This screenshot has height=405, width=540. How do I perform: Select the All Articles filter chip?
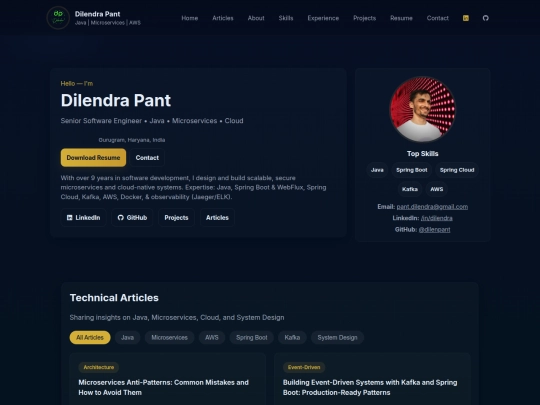click(x=90, y=338)
